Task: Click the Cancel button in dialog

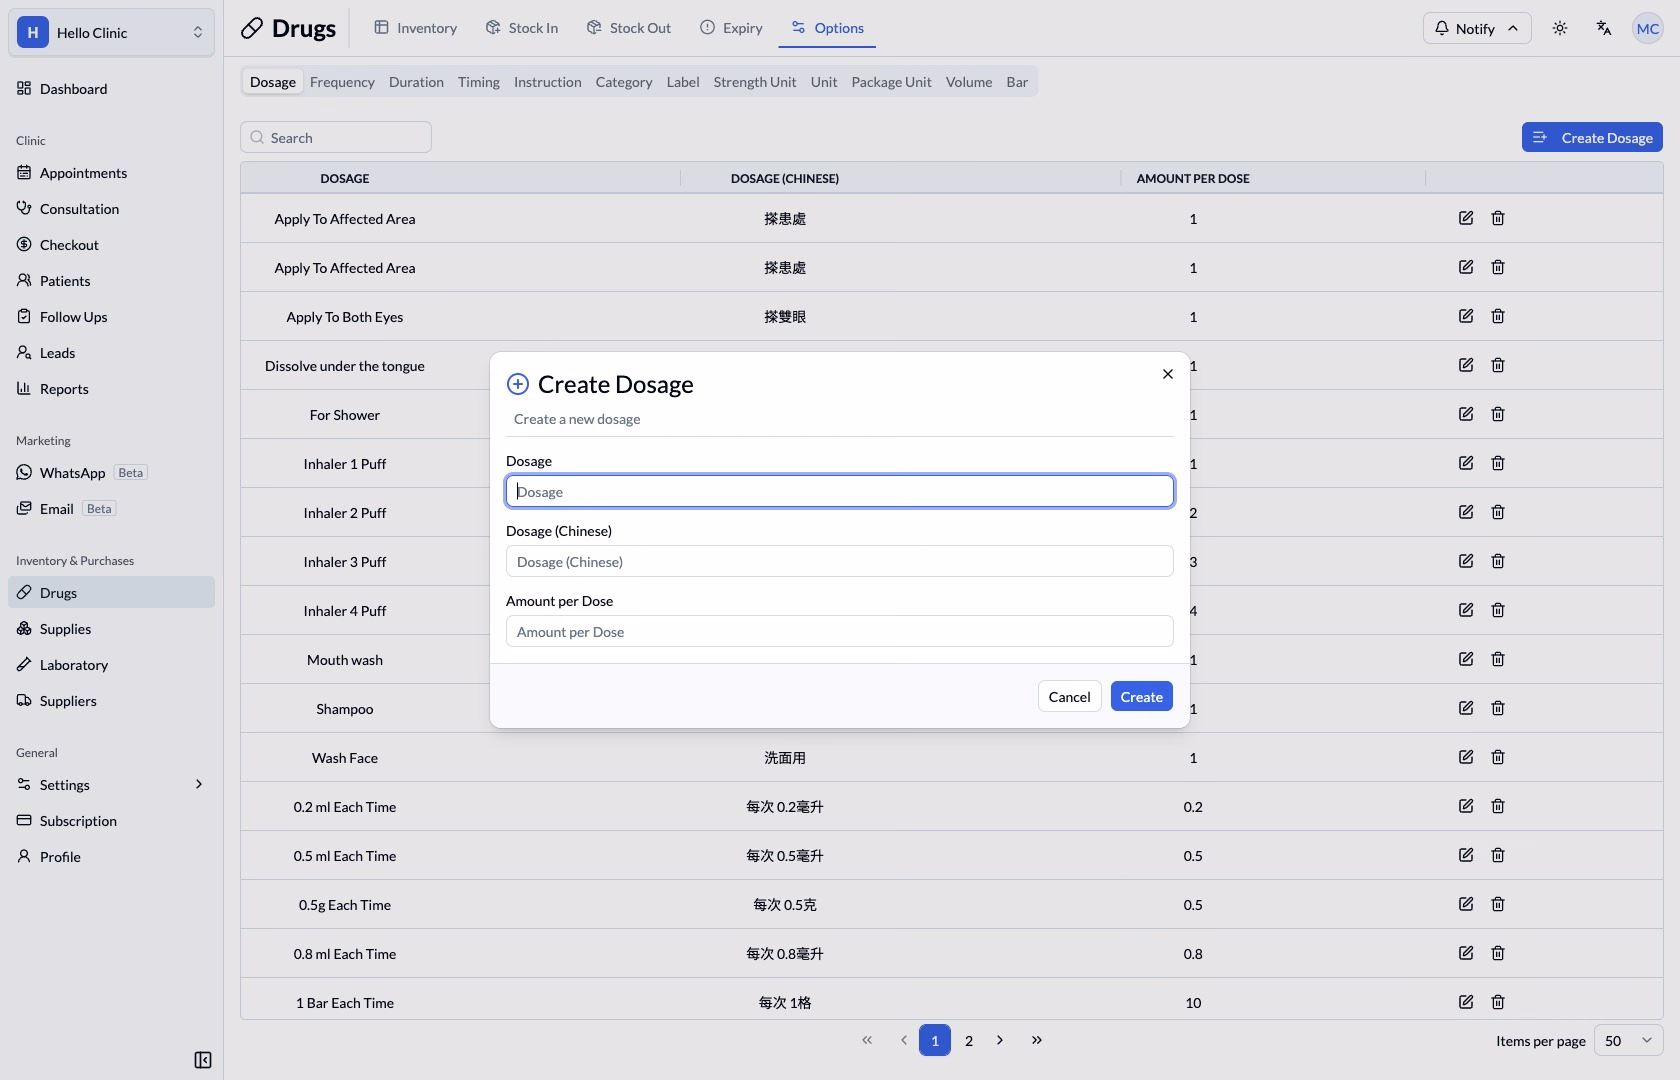Action: [x=1069, y=696]
